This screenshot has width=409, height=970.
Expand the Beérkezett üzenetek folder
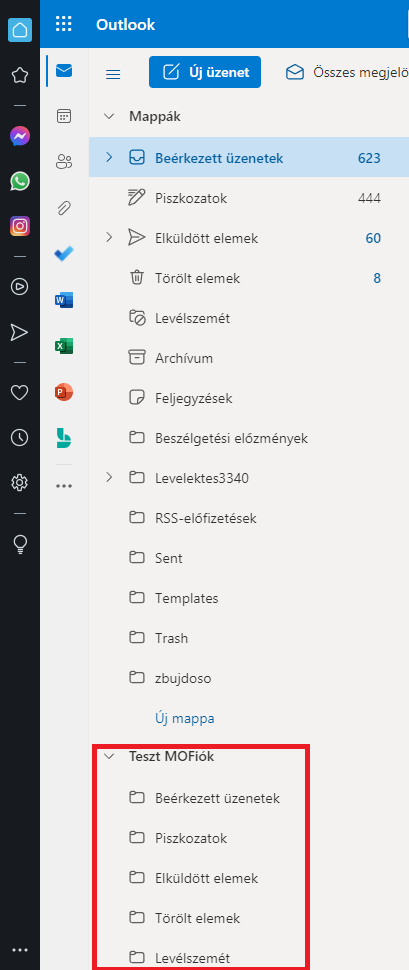pos(110,157)
